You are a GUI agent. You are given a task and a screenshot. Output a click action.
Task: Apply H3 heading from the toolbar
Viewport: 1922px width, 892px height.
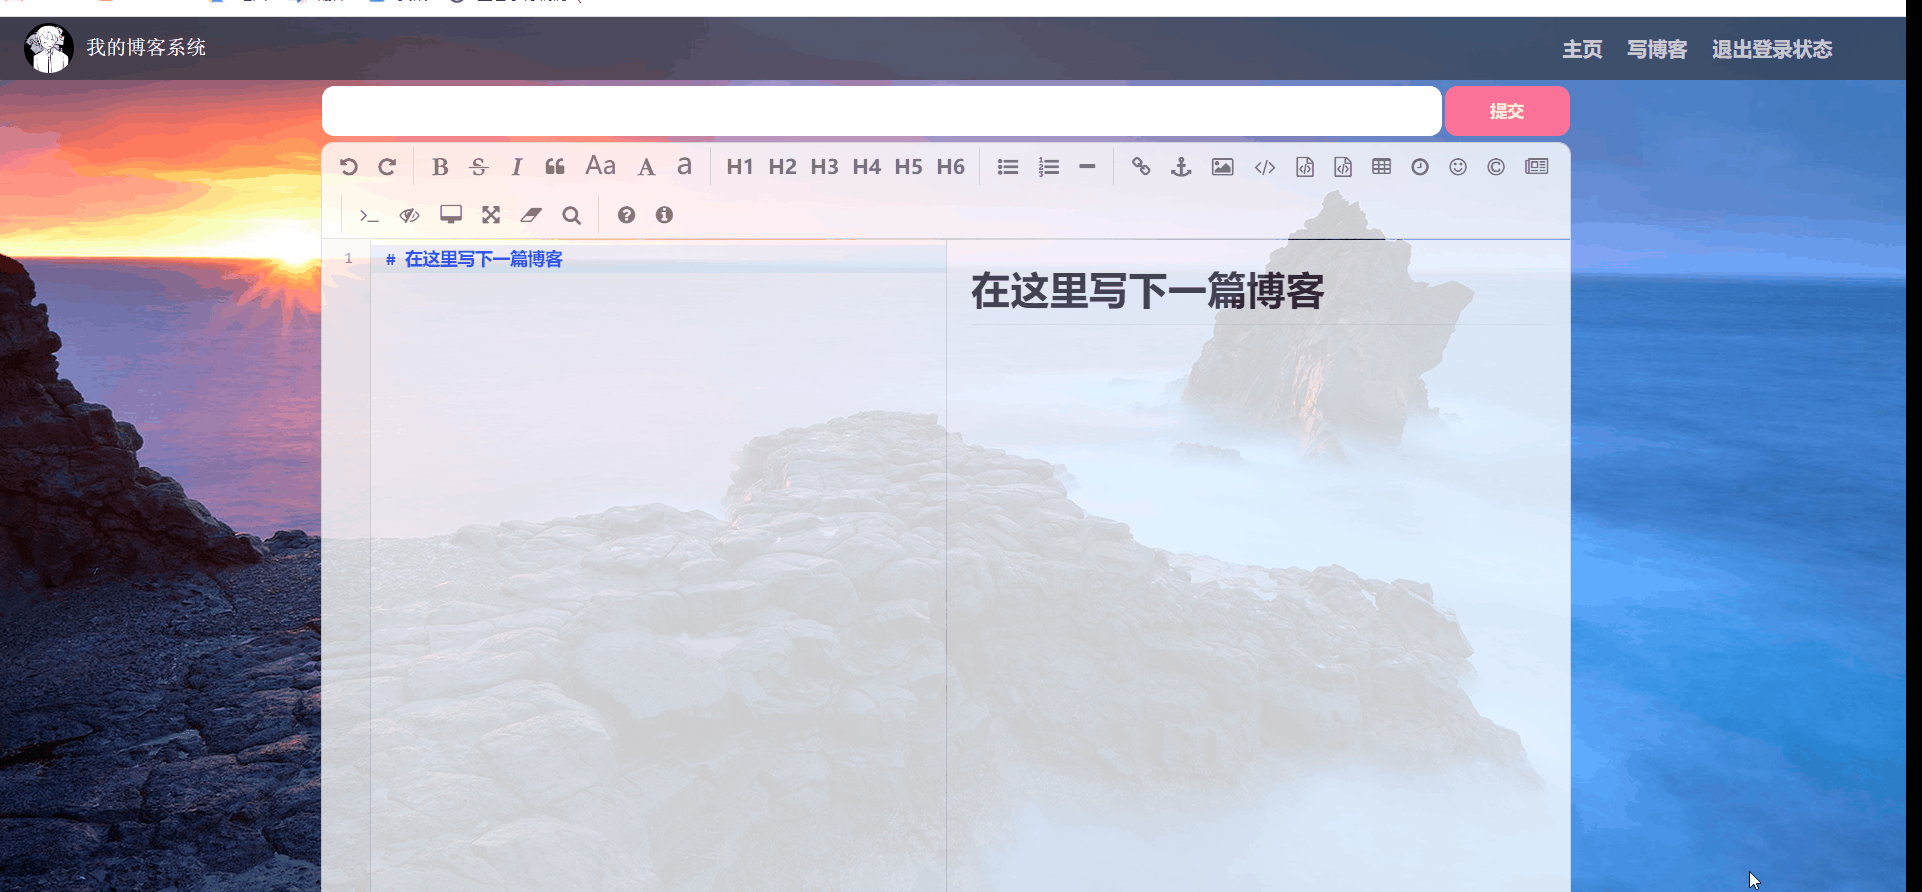[x=824, y=167]
